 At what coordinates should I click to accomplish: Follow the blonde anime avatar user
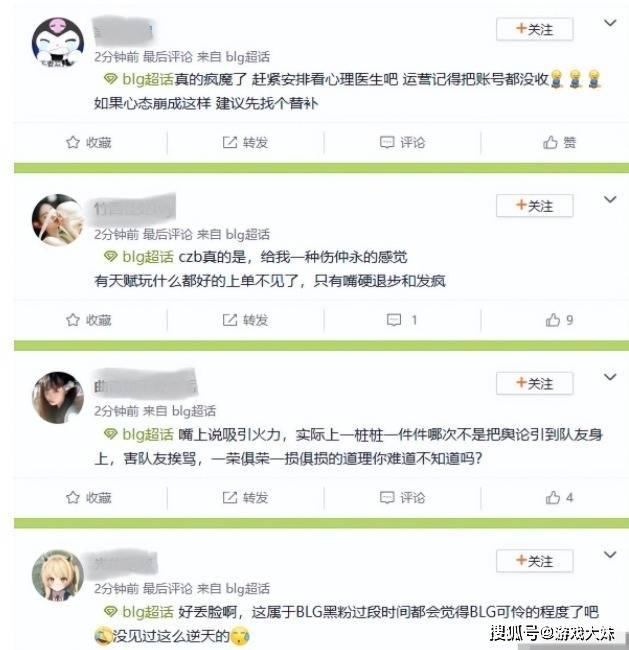tap(534, 561)
